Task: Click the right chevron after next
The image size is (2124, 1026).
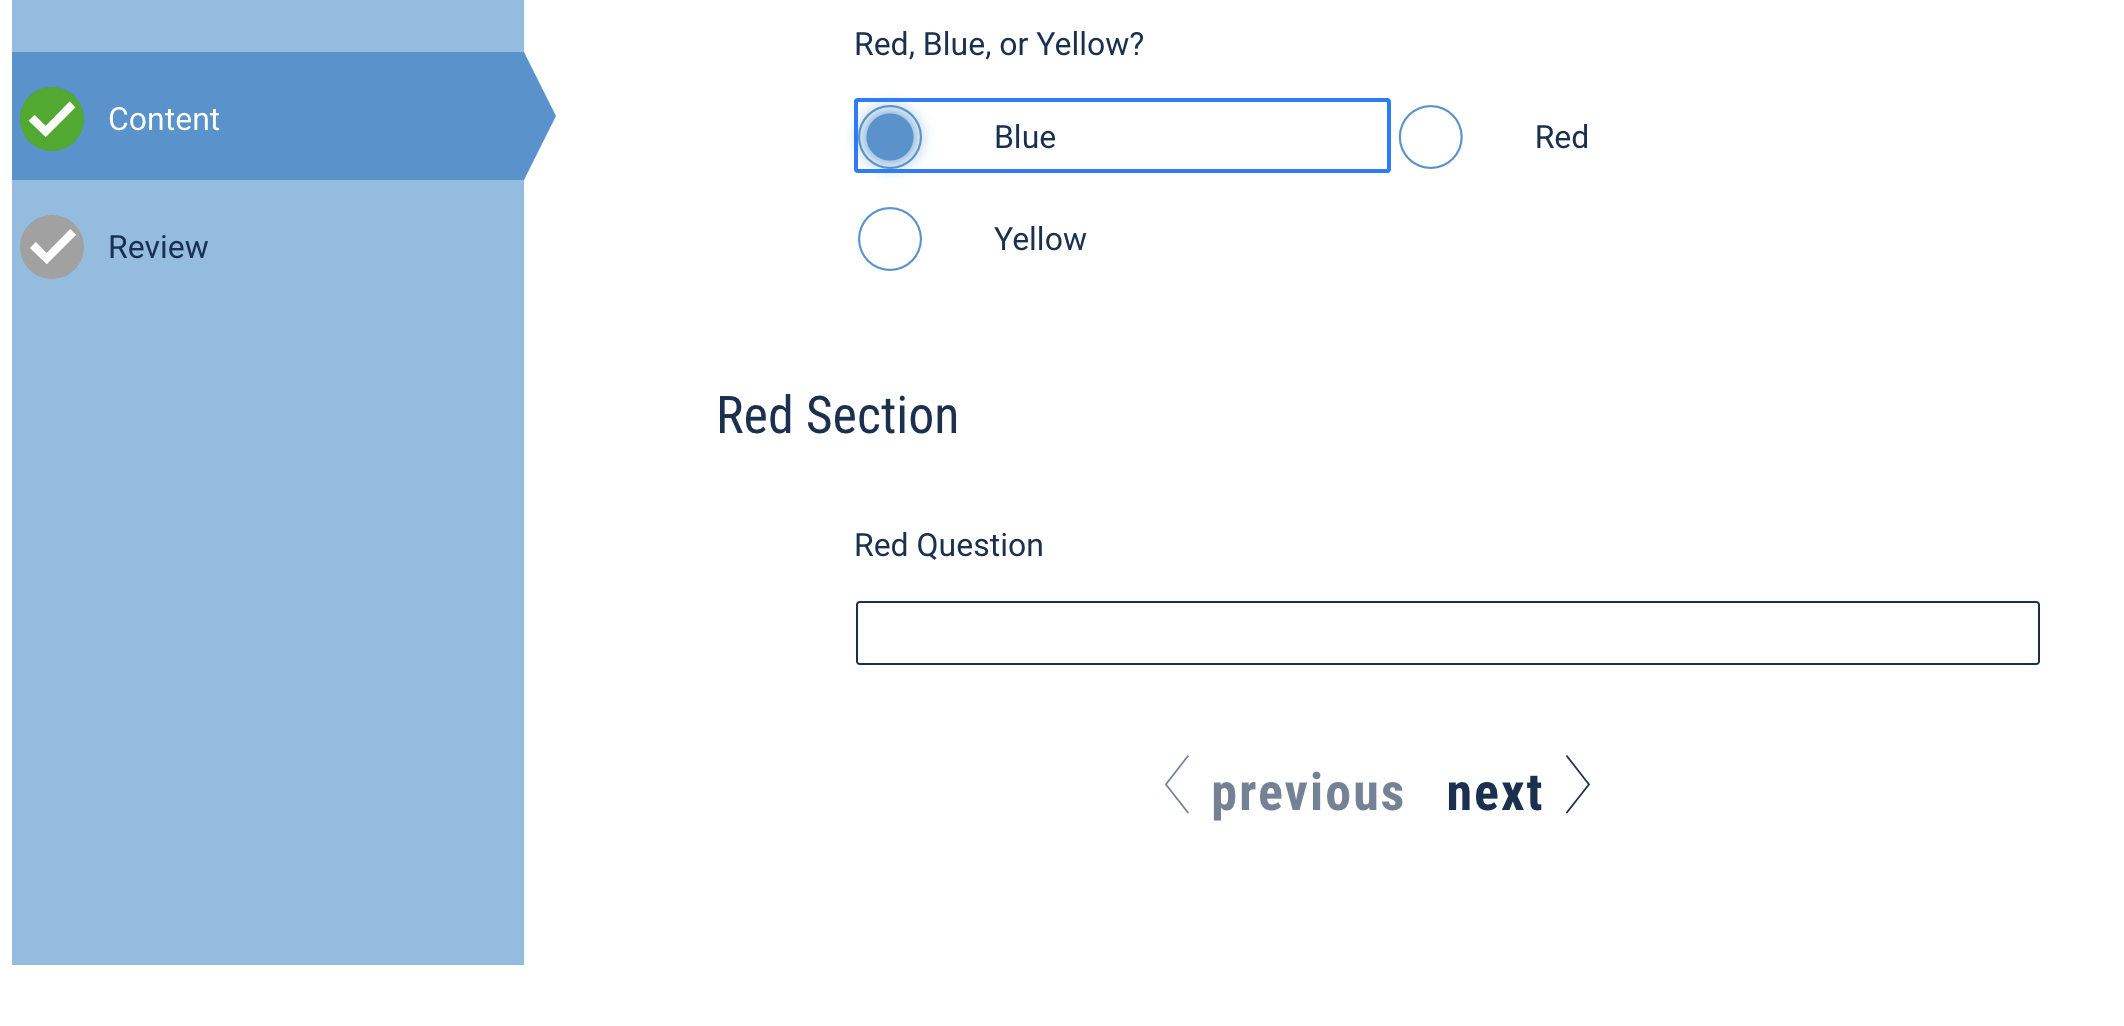Action: pyautogui.click(x=1577, y=785)
